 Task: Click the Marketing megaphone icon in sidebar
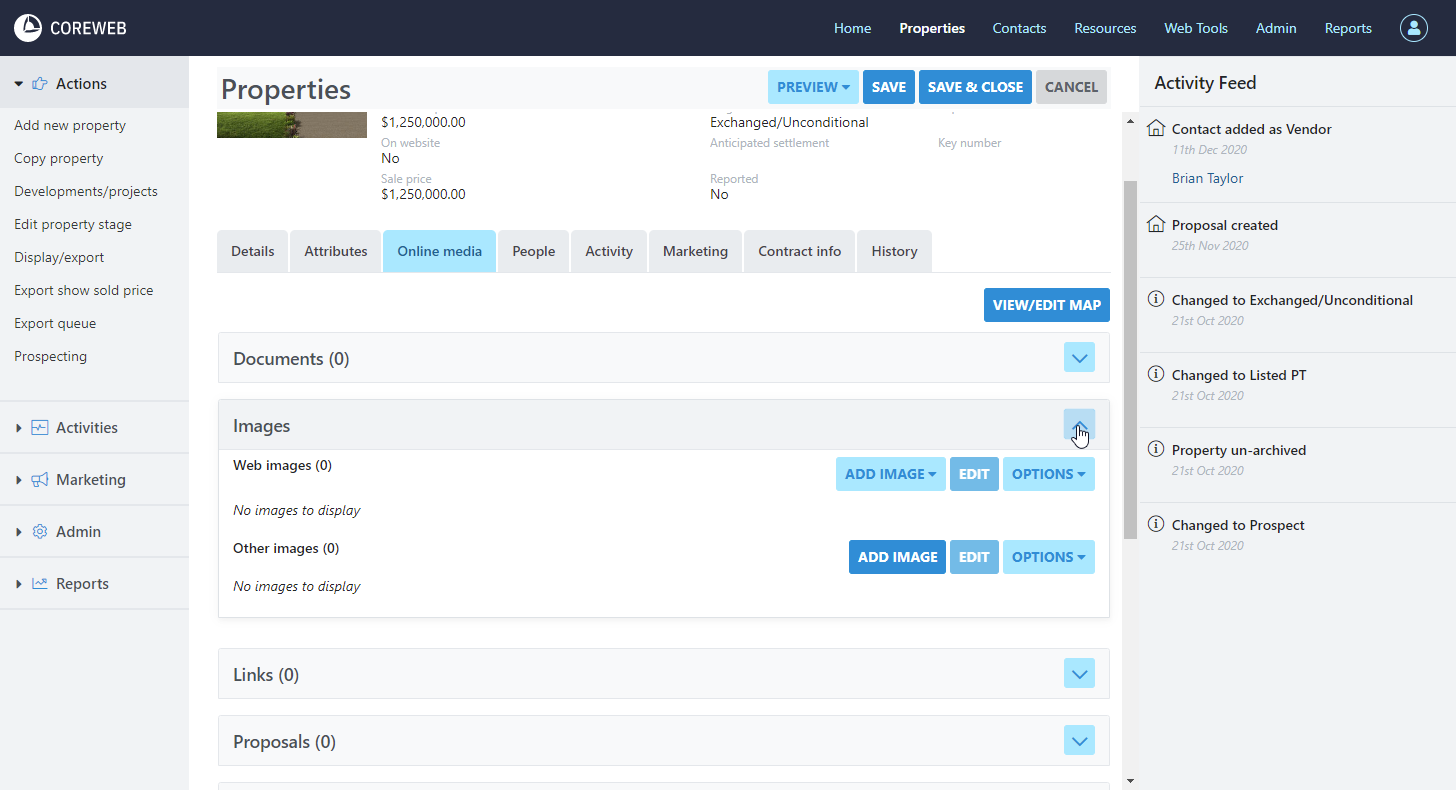pyautogui.click(x=40, y=480)
